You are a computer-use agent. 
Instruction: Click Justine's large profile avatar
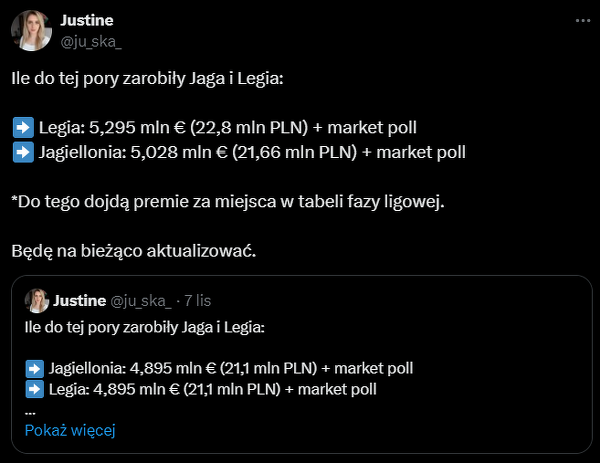click(x=30, y=31)
